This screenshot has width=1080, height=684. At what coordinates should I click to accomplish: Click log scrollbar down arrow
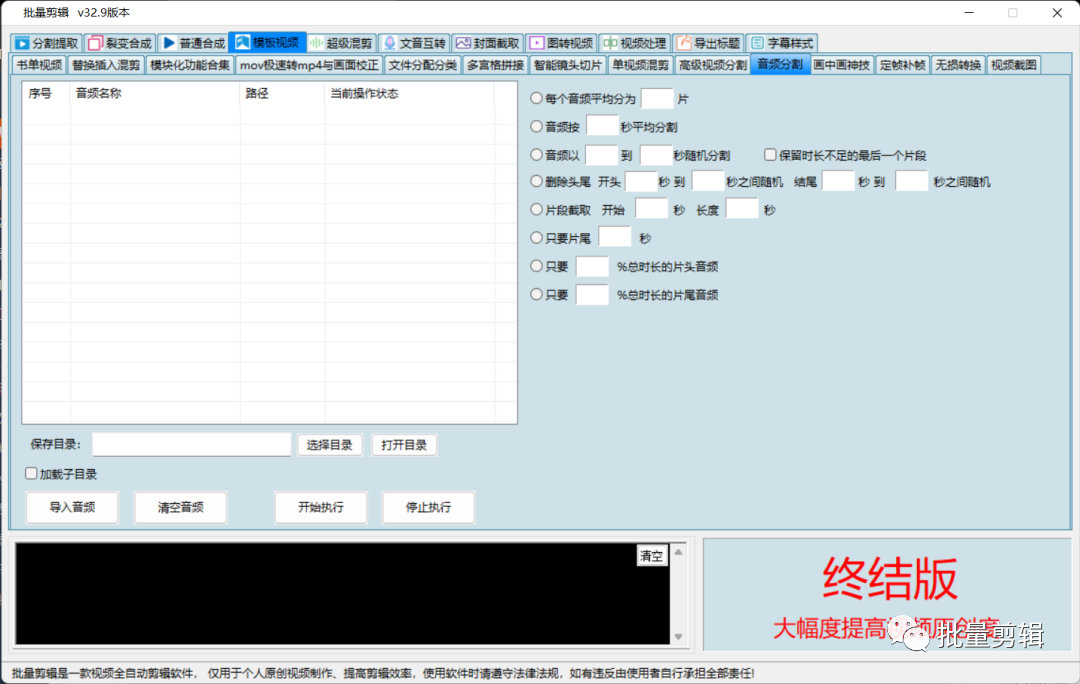678,636
